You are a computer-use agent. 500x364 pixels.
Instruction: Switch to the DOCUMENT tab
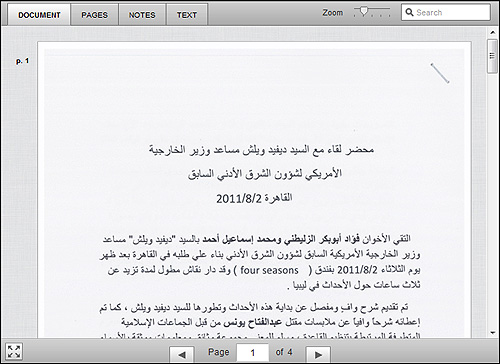click(39, 15)
